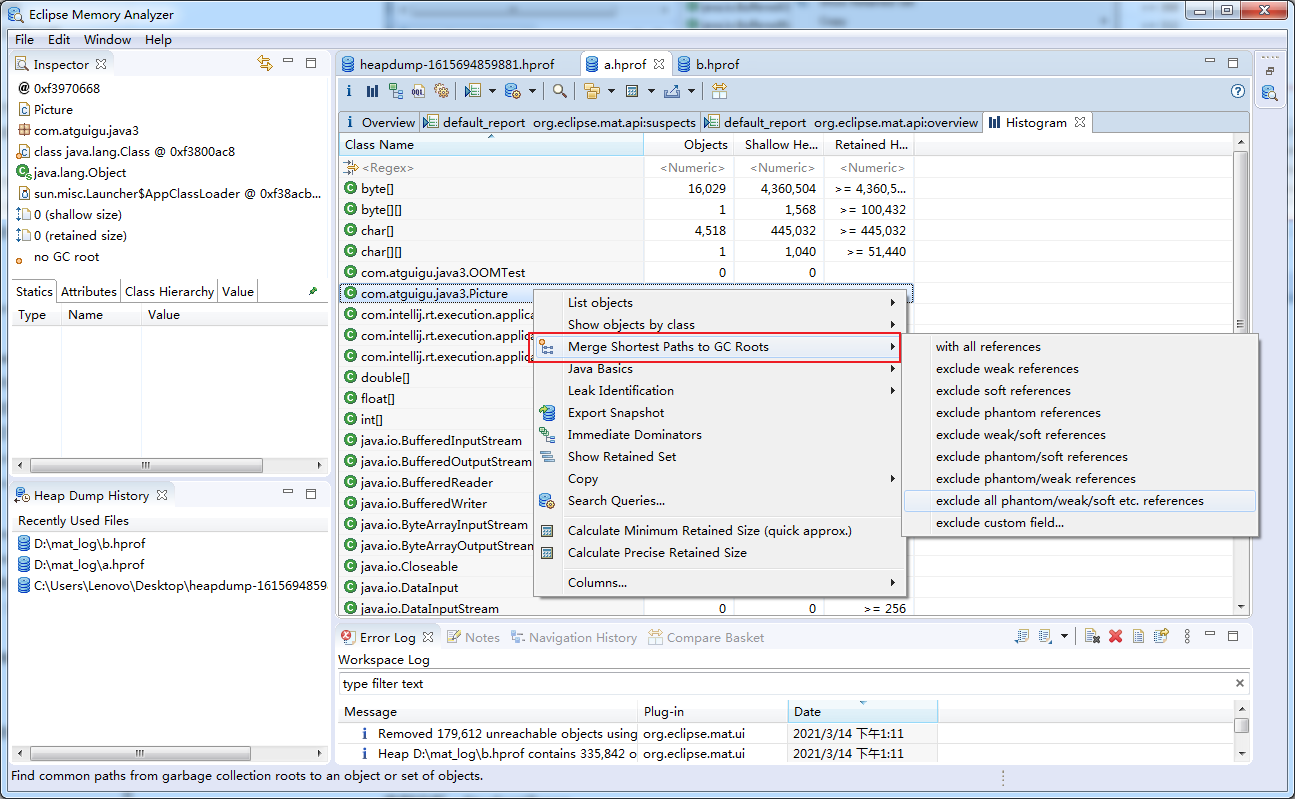Expand the Java Basics submenu

click(718, 369)
